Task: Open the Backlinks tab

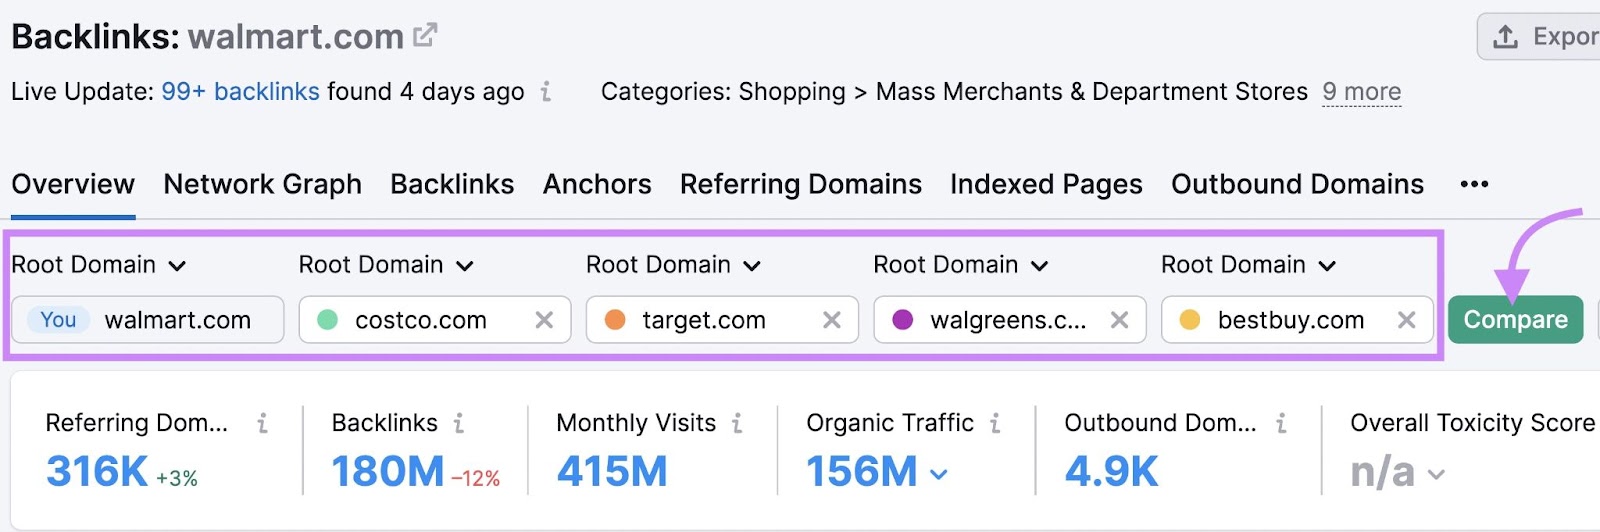Action: (452, 185)
